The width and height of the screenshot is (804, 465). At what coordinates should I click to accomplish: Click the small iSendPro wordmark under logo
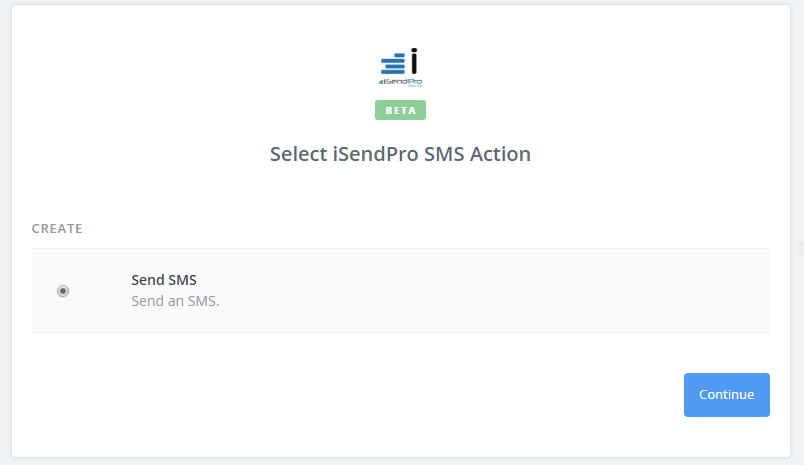point(400,82)
